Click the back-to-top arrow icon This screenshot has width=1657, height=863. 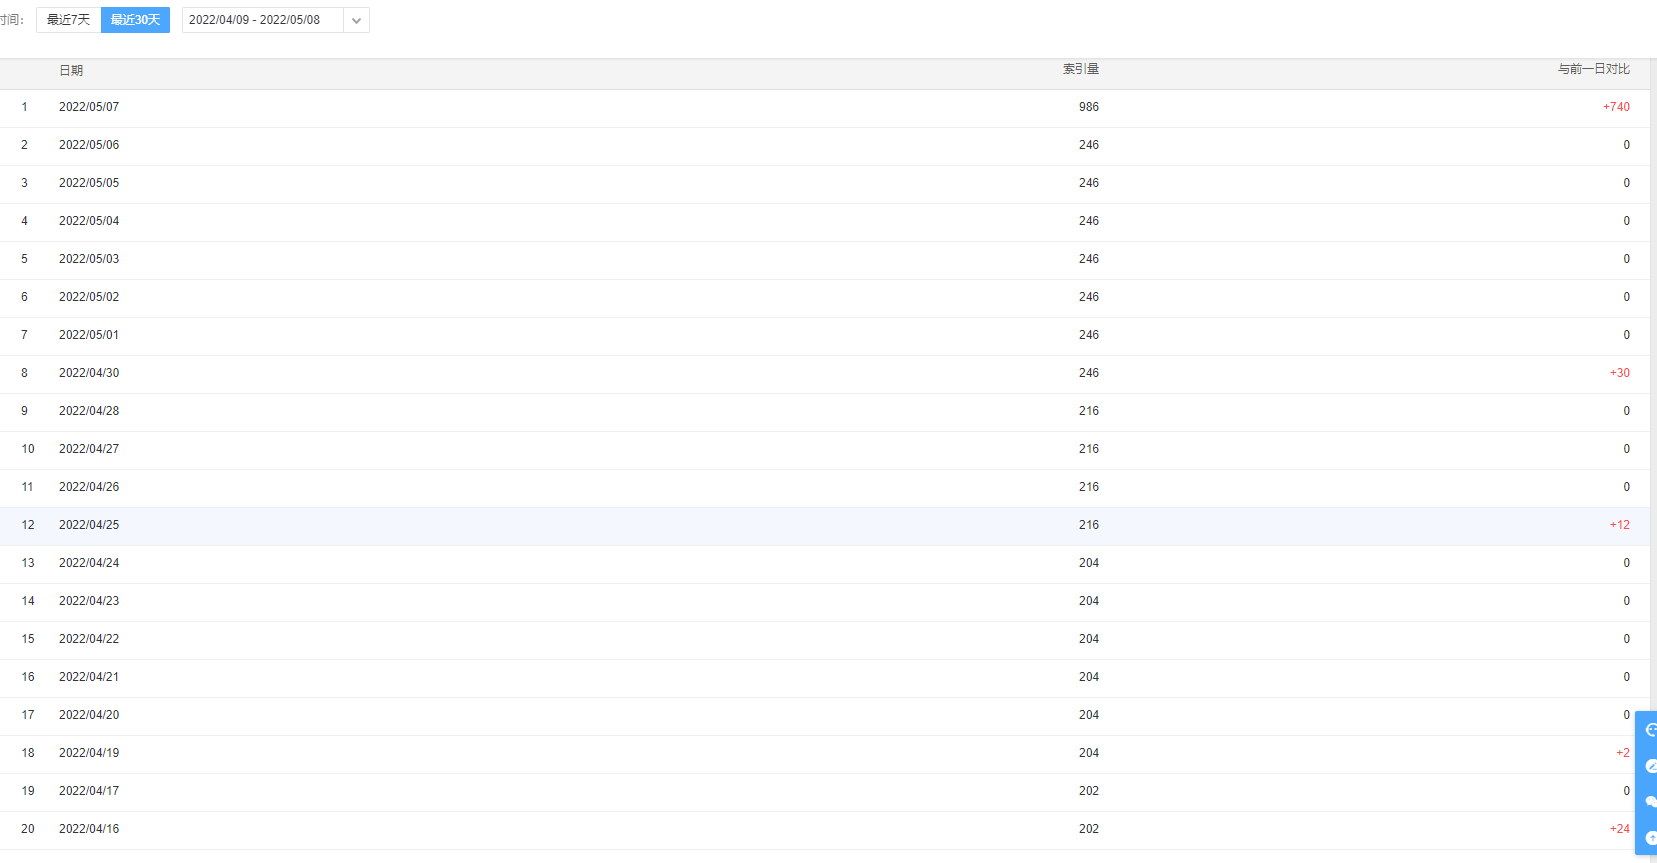[x=1650, y=838]
